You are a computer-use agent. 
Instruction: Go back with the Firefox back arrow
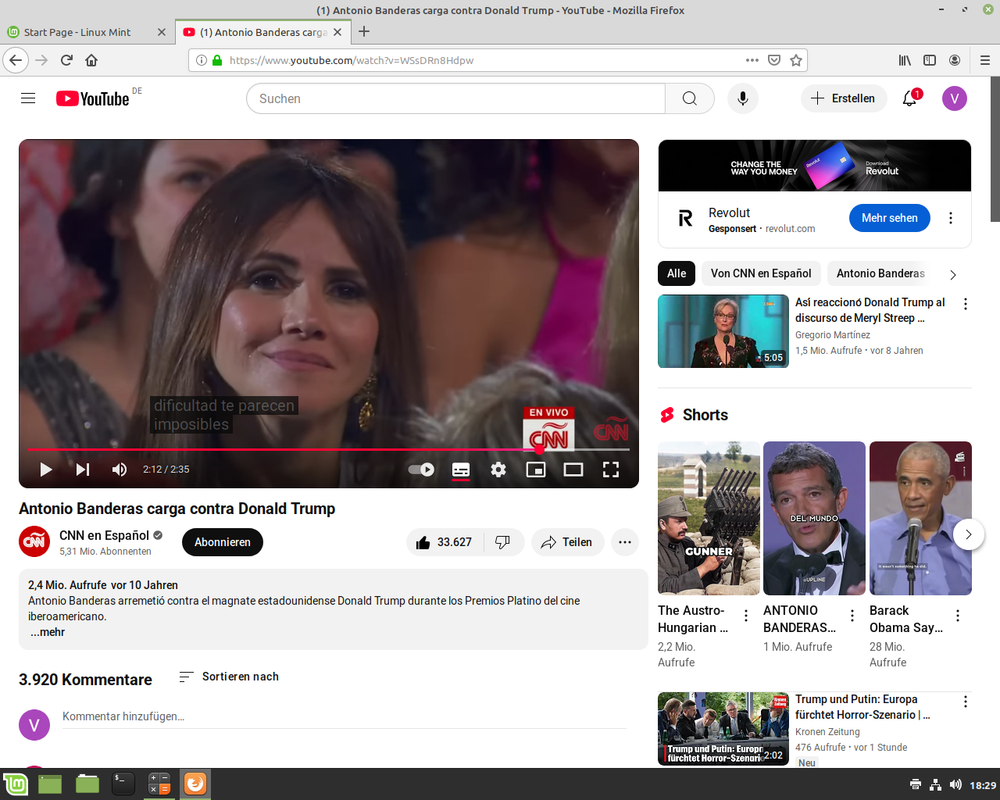click(x=16, y=61)
